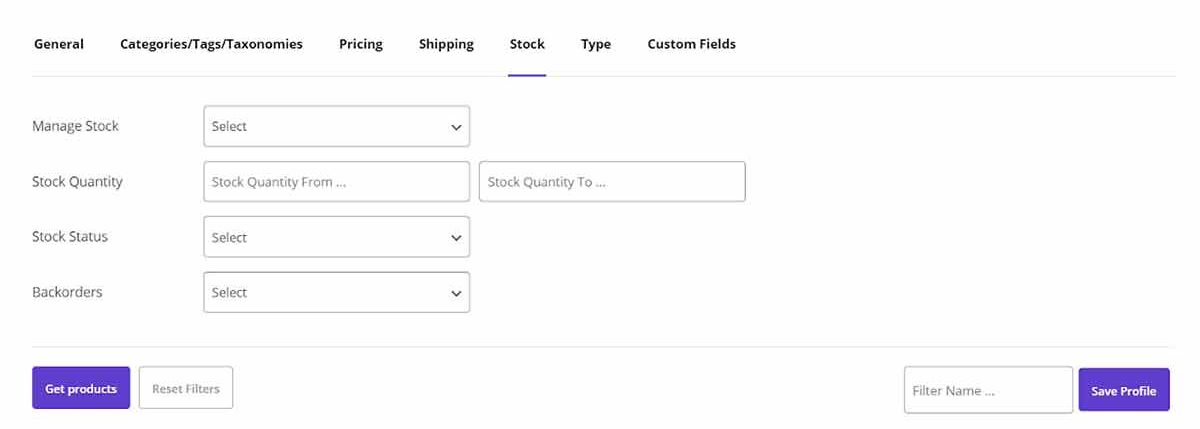This screenshot has width=1200, height=429.
Task: Go to Custom Fields tab
Action: (x=691, y=44)
